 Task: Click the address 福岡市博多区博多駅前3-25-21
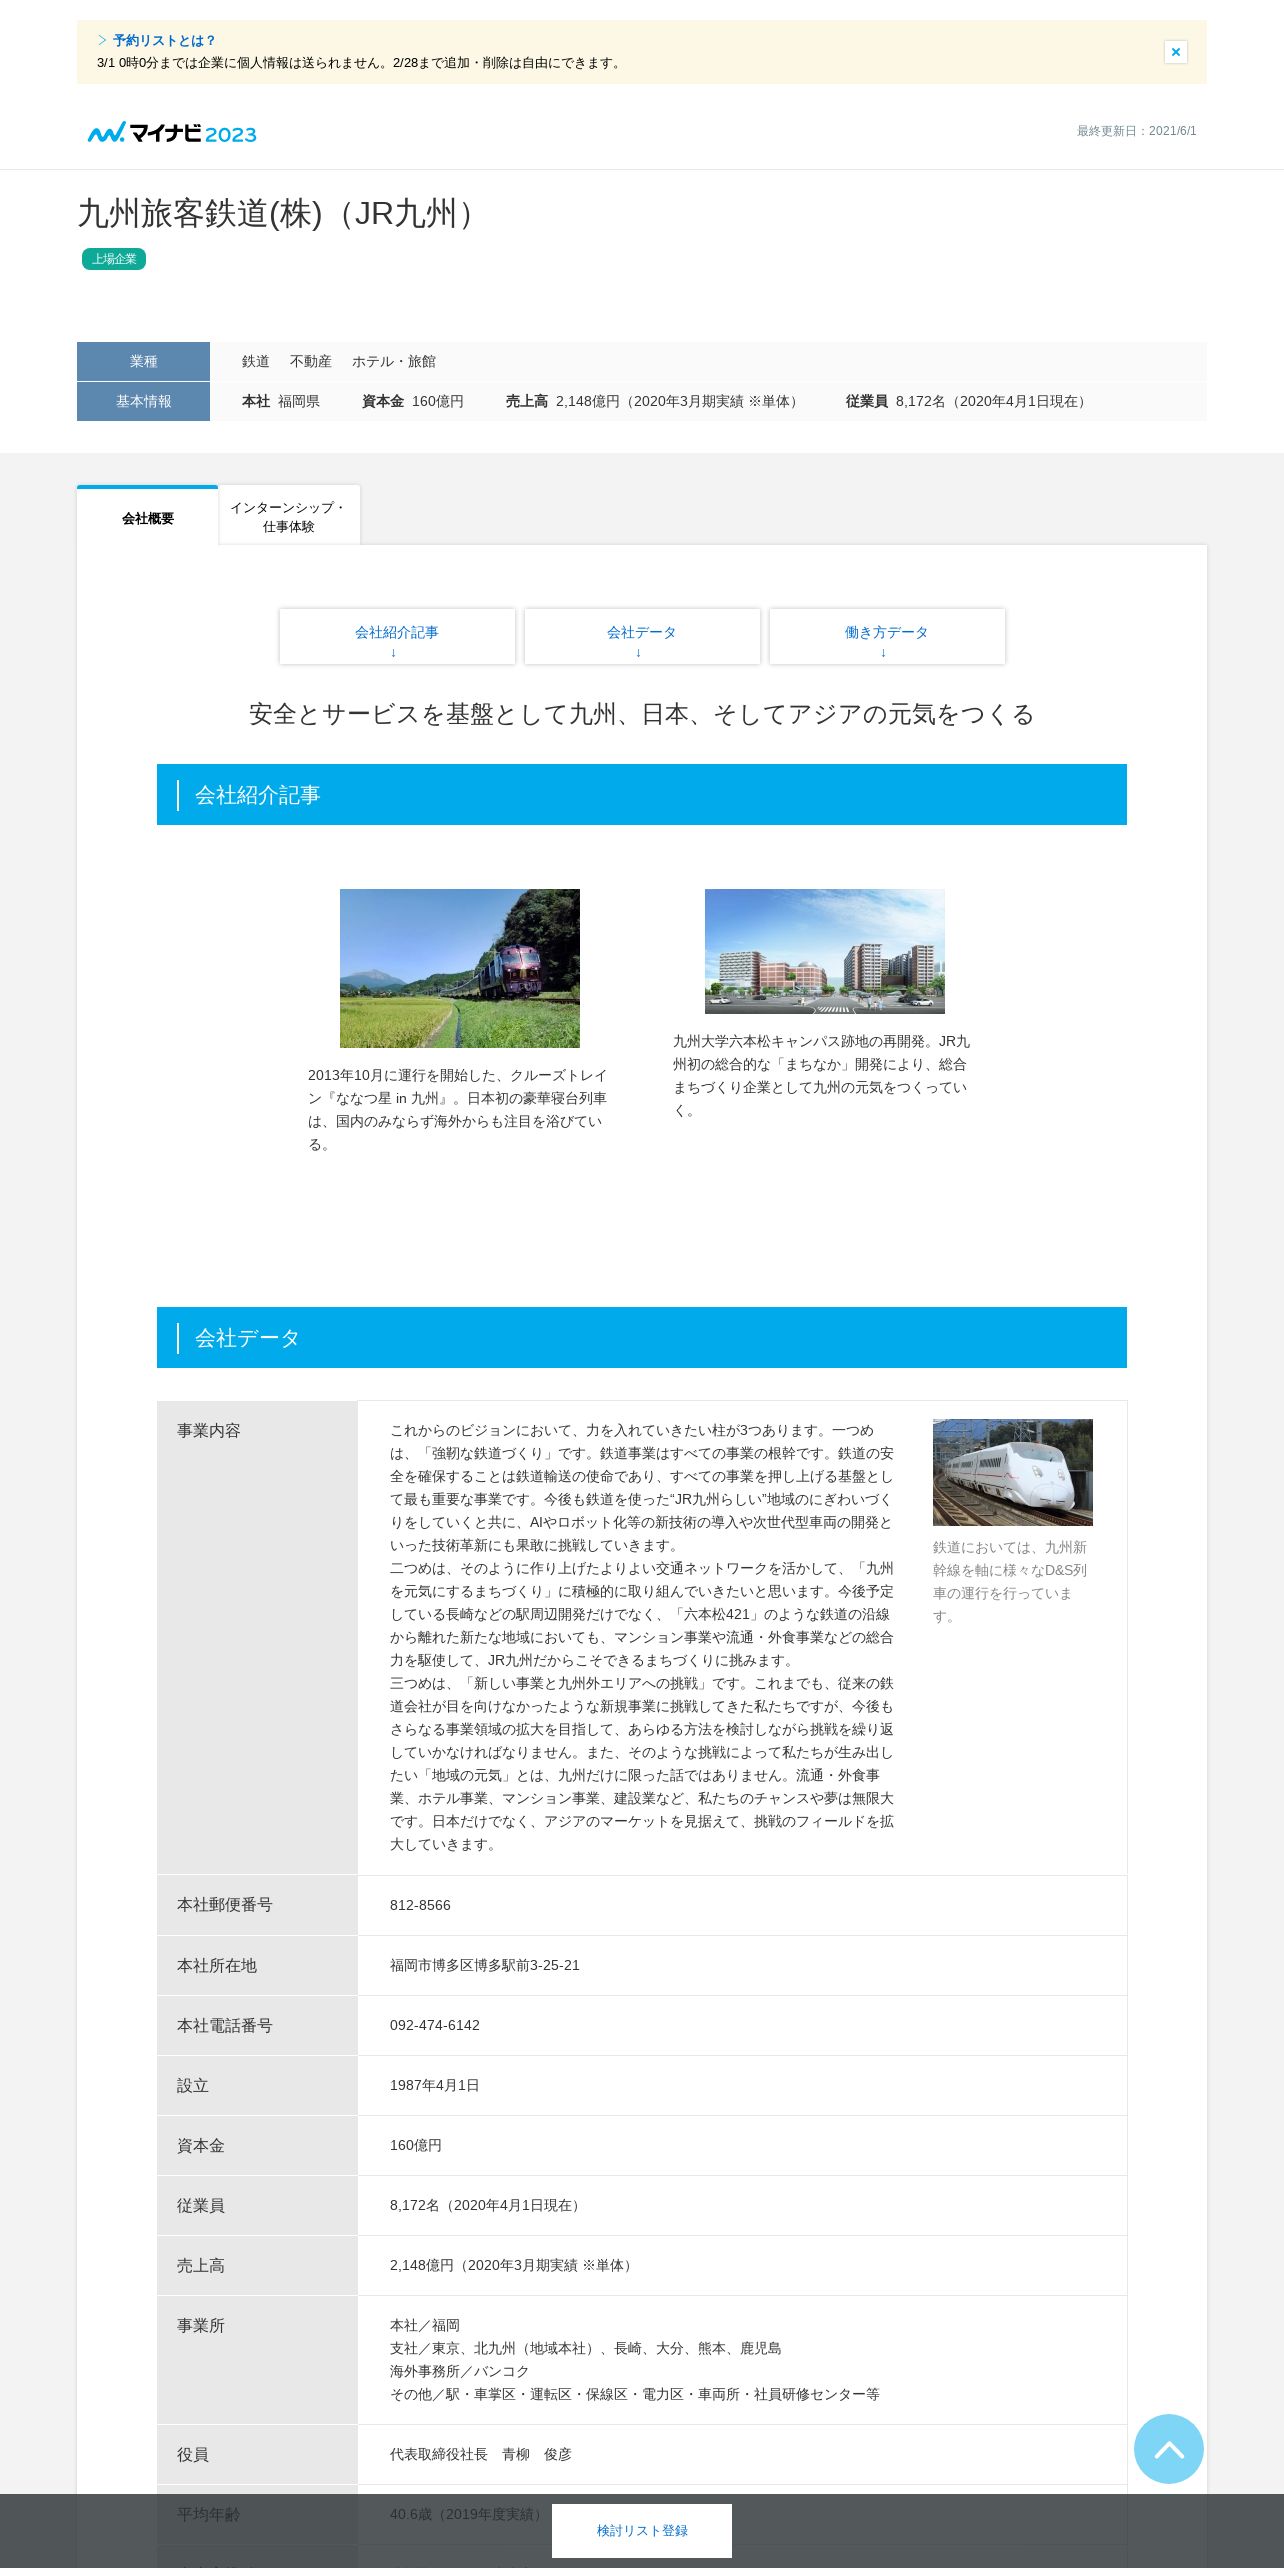tap(485, 1965)
